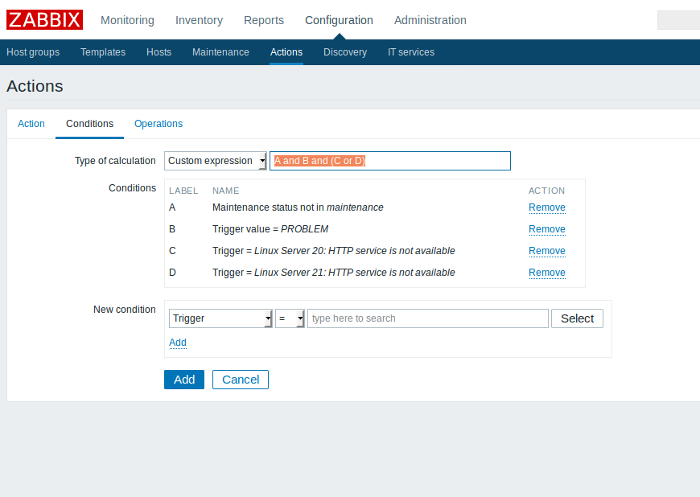Click the ZABBIX logo
This screenshot has height=497, width=700.
pos(45,20)
